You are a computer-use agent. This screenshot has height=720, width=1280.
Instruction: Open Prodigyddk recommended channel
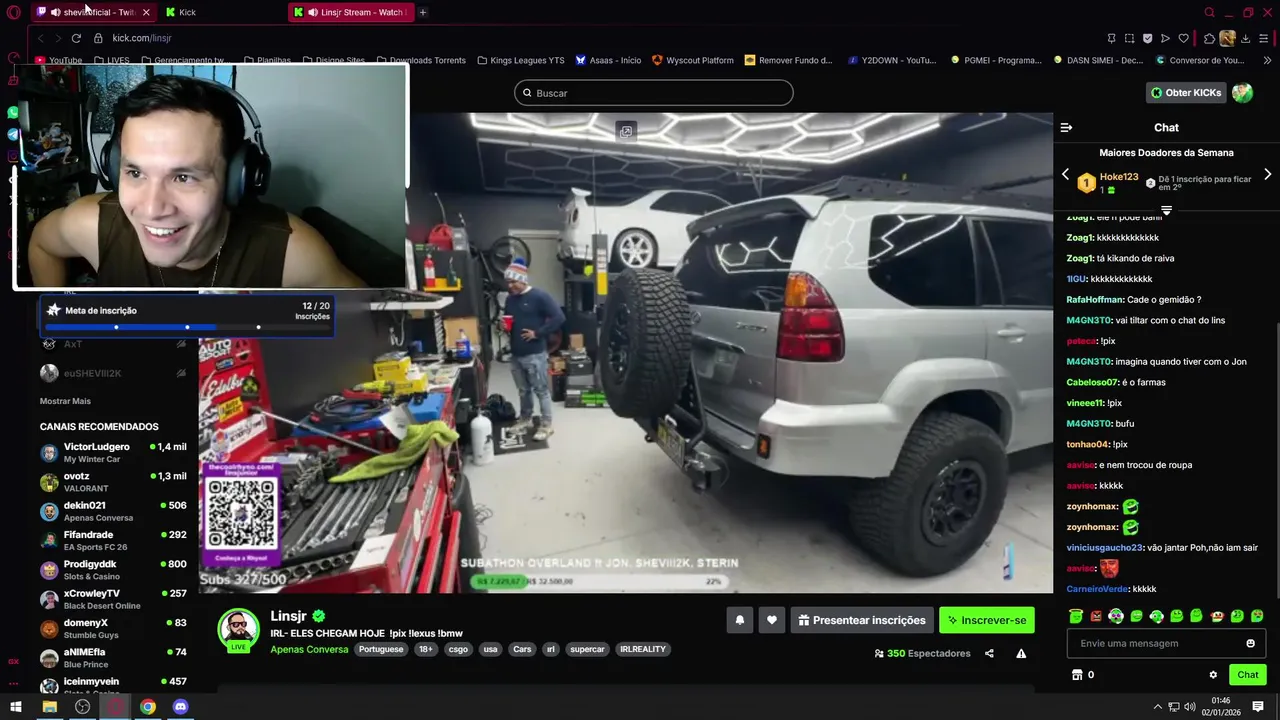[113, 570]
